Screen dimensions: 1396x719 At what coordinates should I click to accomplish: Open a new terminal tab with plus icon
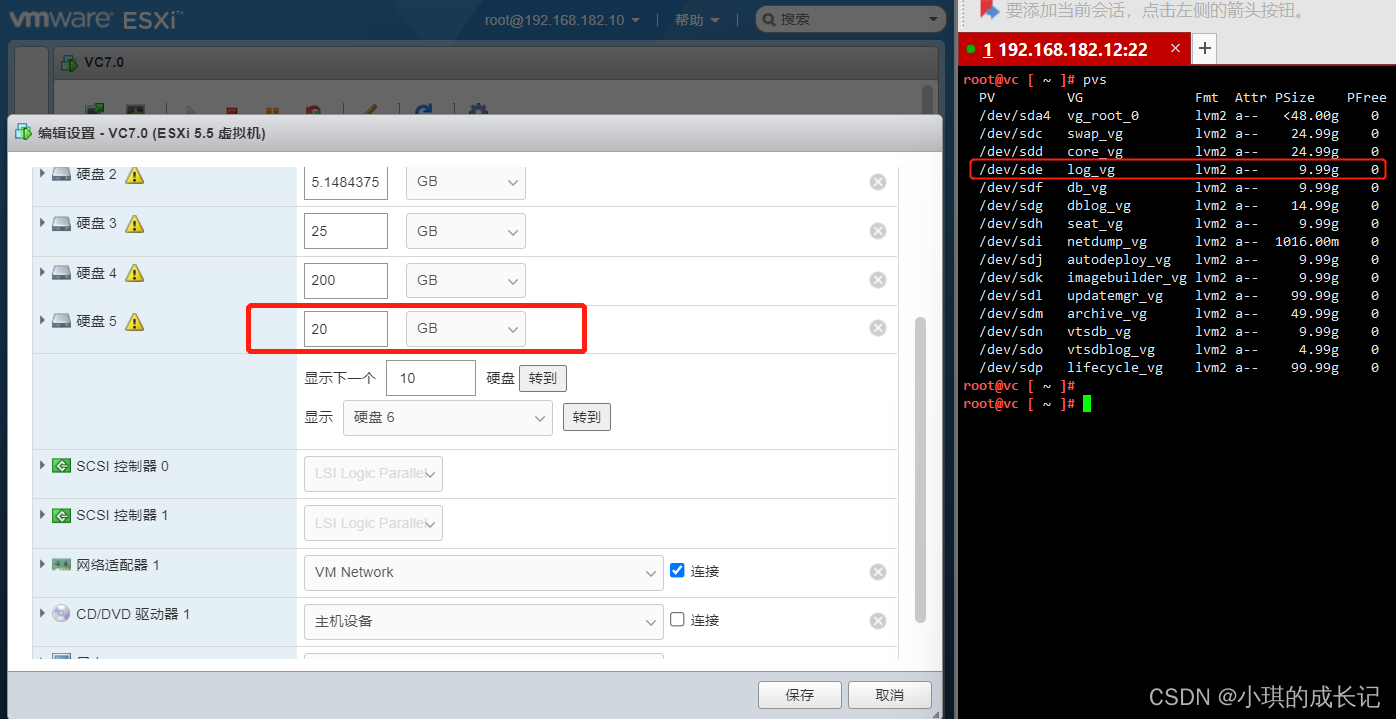1205,48
